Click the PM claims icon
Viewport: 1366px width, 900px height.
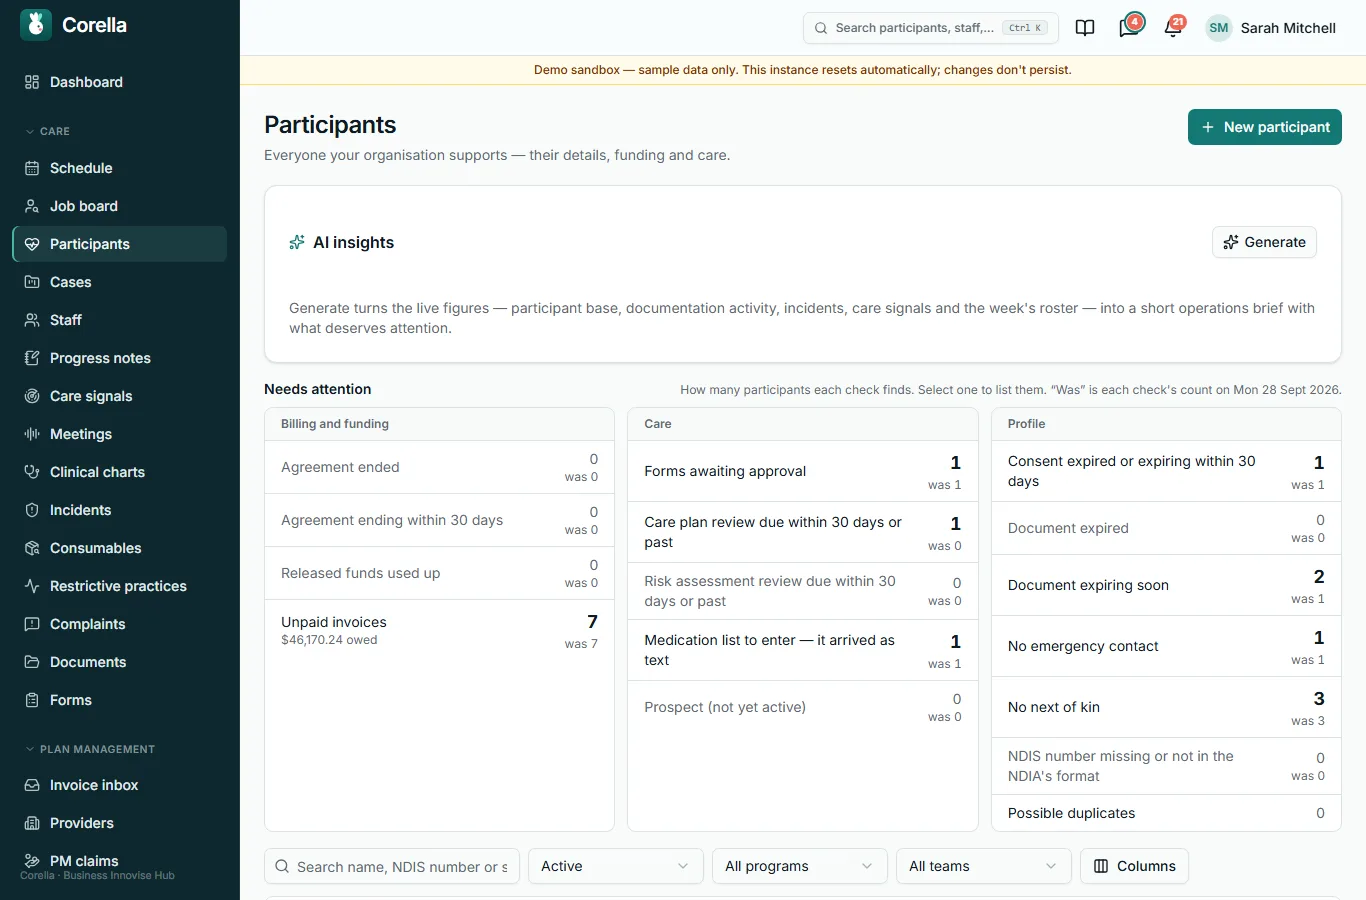[32, 861]
